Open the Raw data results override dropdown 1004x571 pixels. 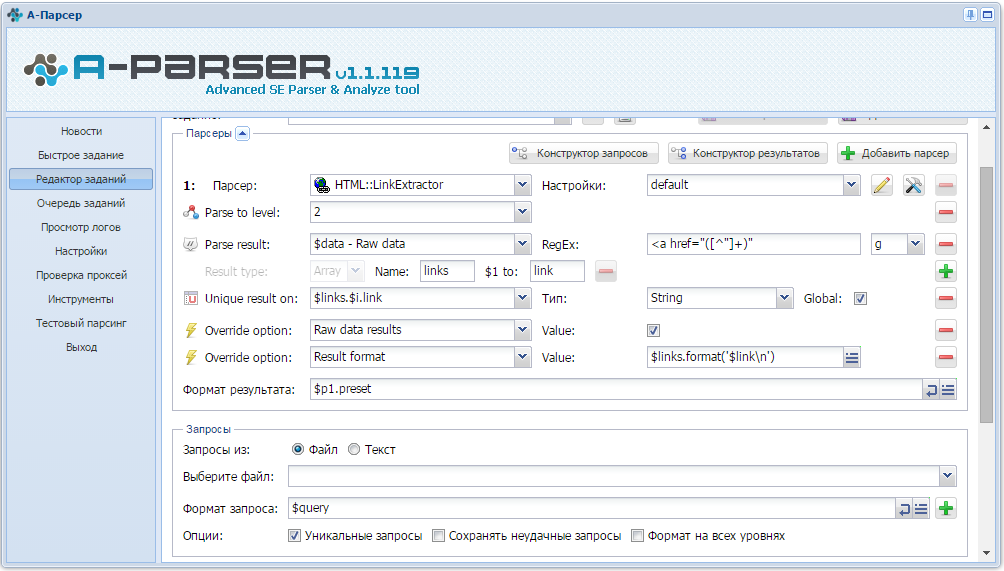[x=522, y=330]
